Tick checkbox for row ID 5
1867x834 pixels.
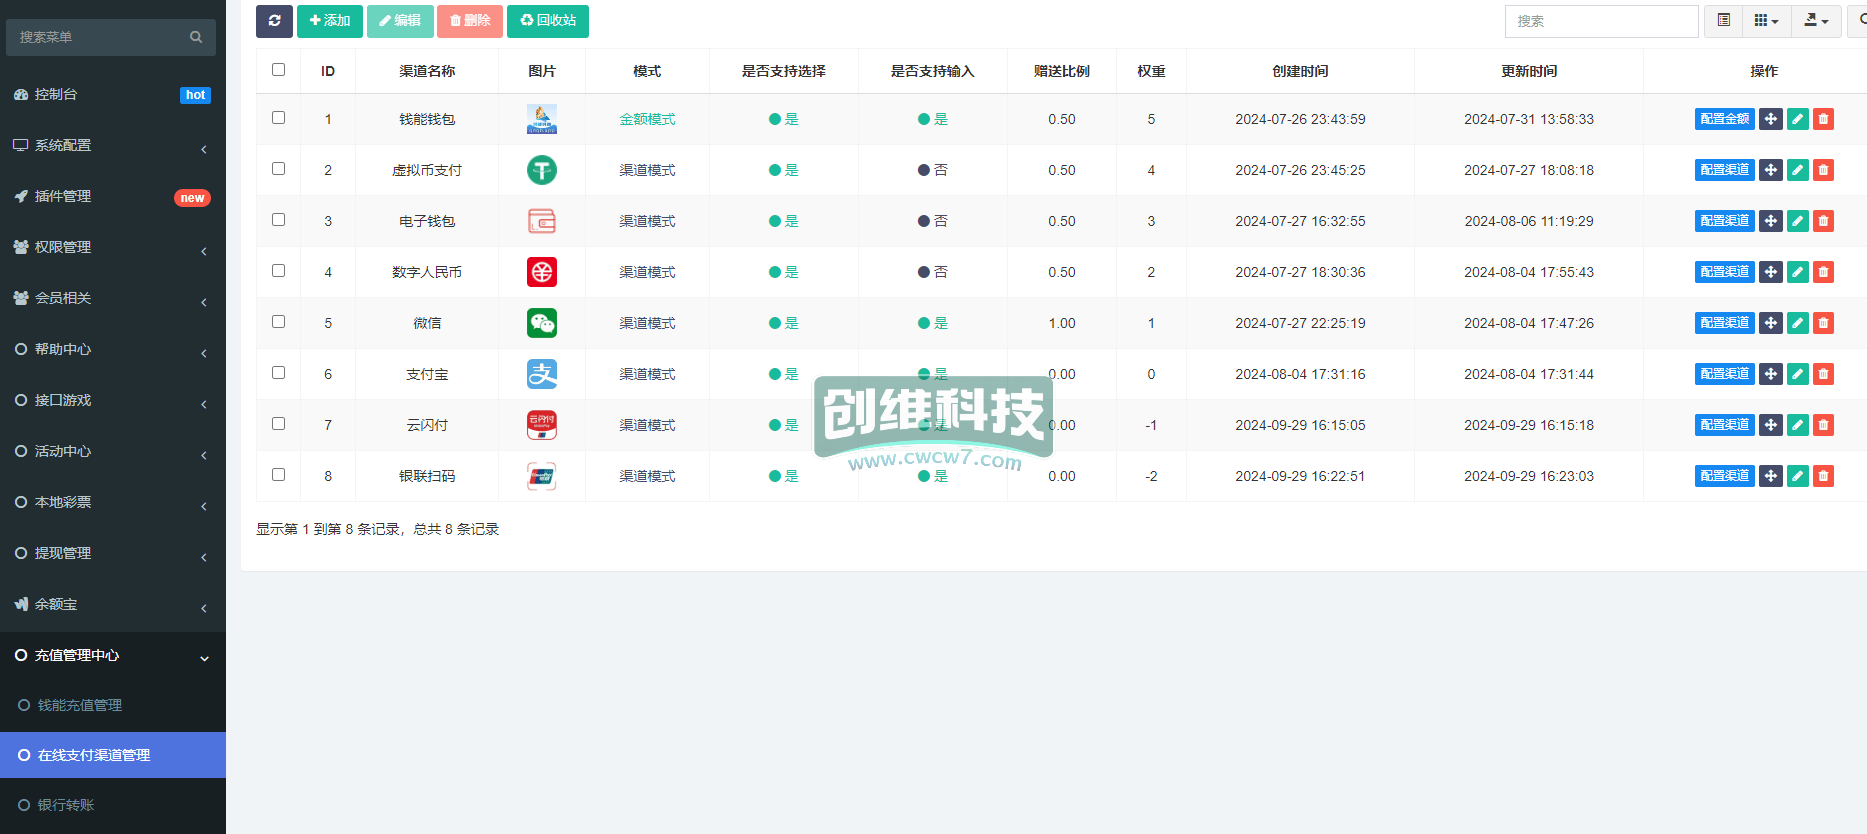click(278, 321)
